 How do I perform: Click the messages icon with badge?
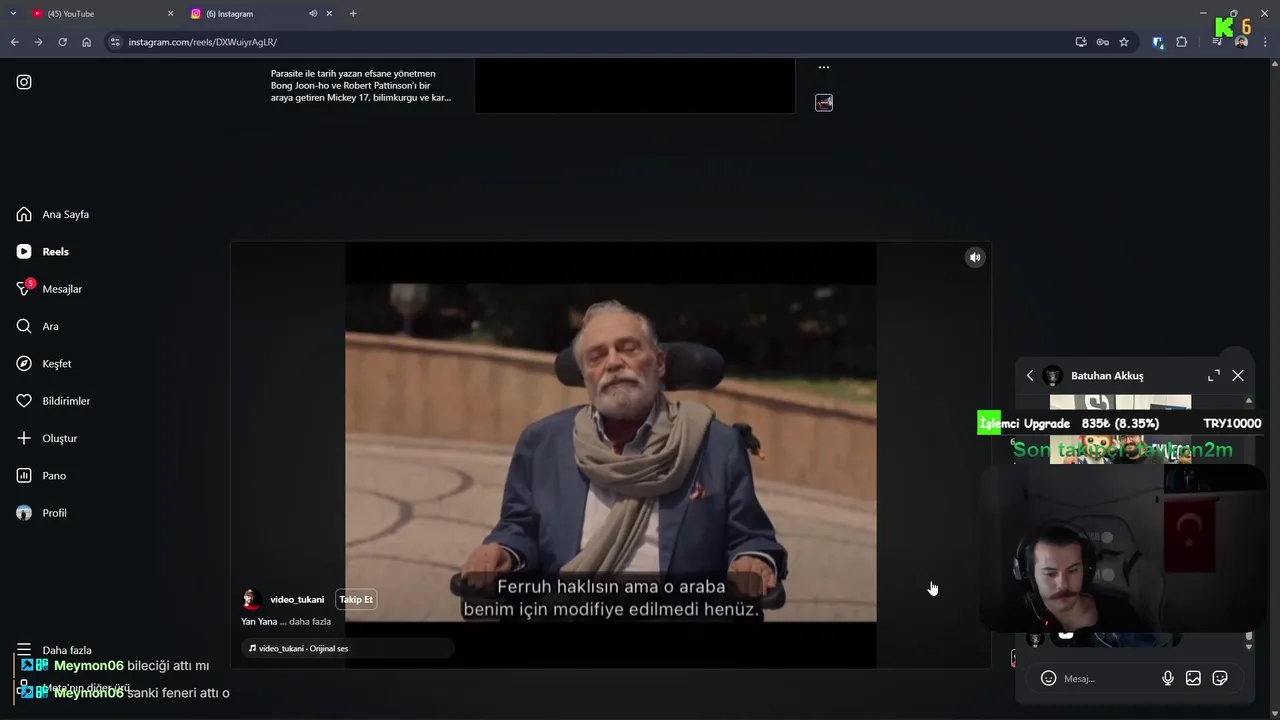[24, 289]
